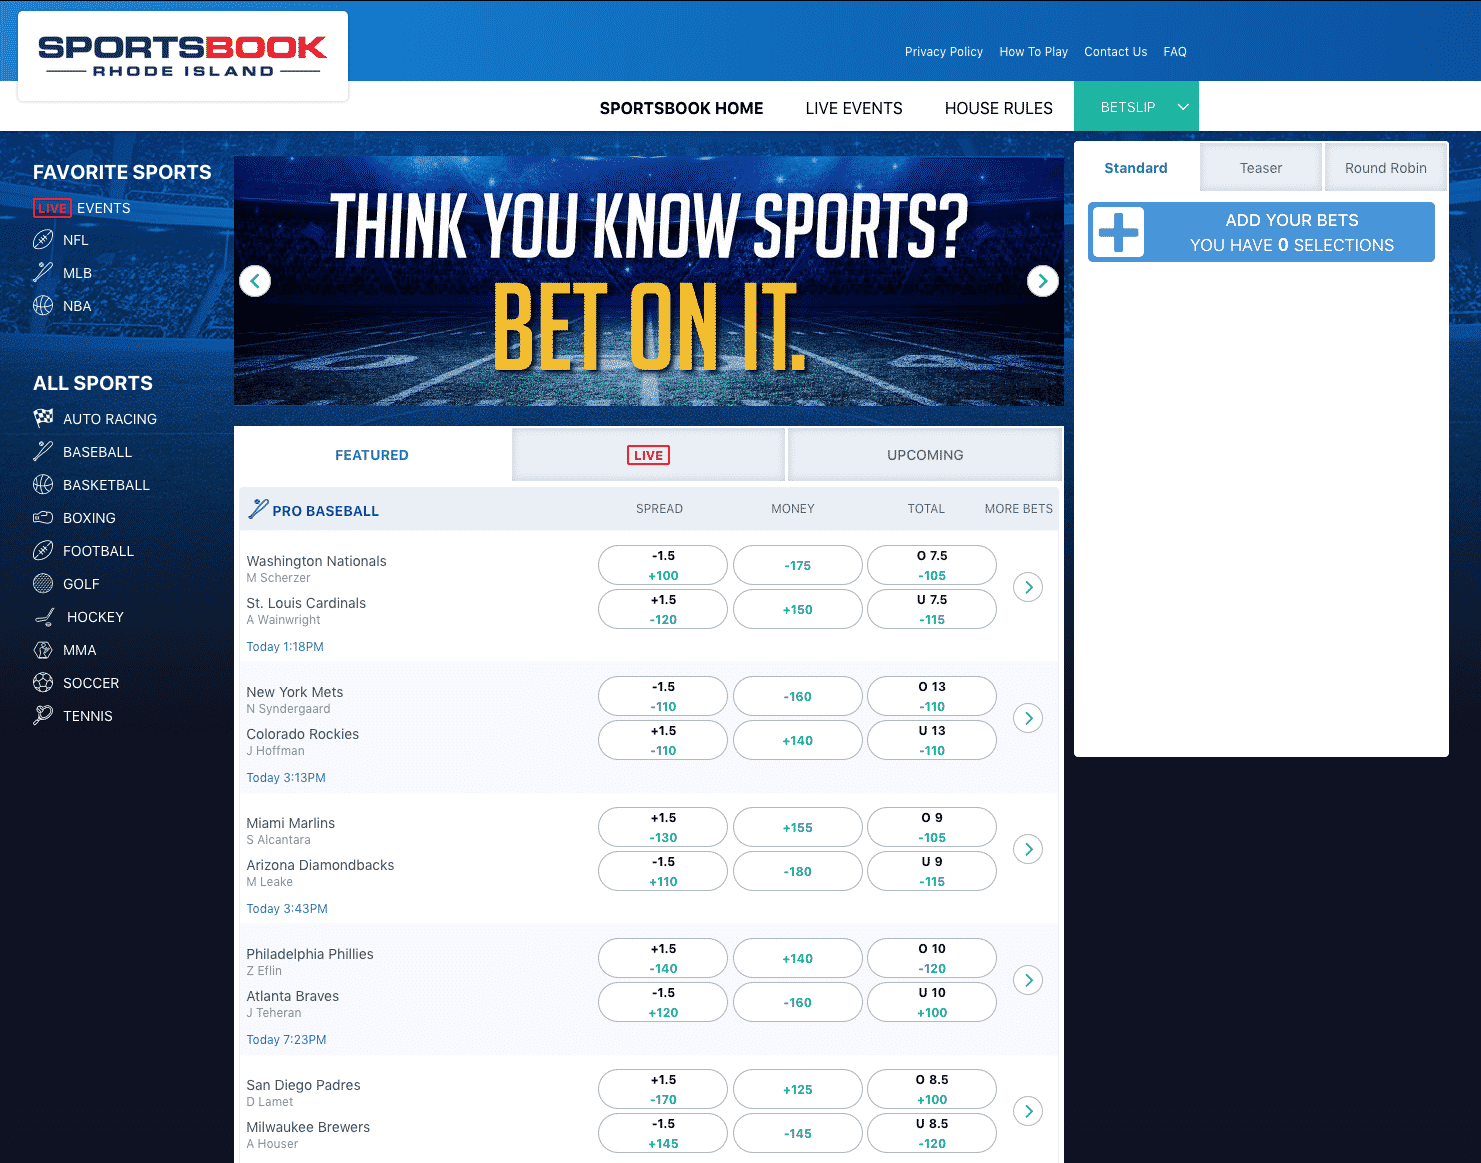Select Over 9 -105 total for Marlins game
The image size is (1481, 1163).
tap(932, 827)
